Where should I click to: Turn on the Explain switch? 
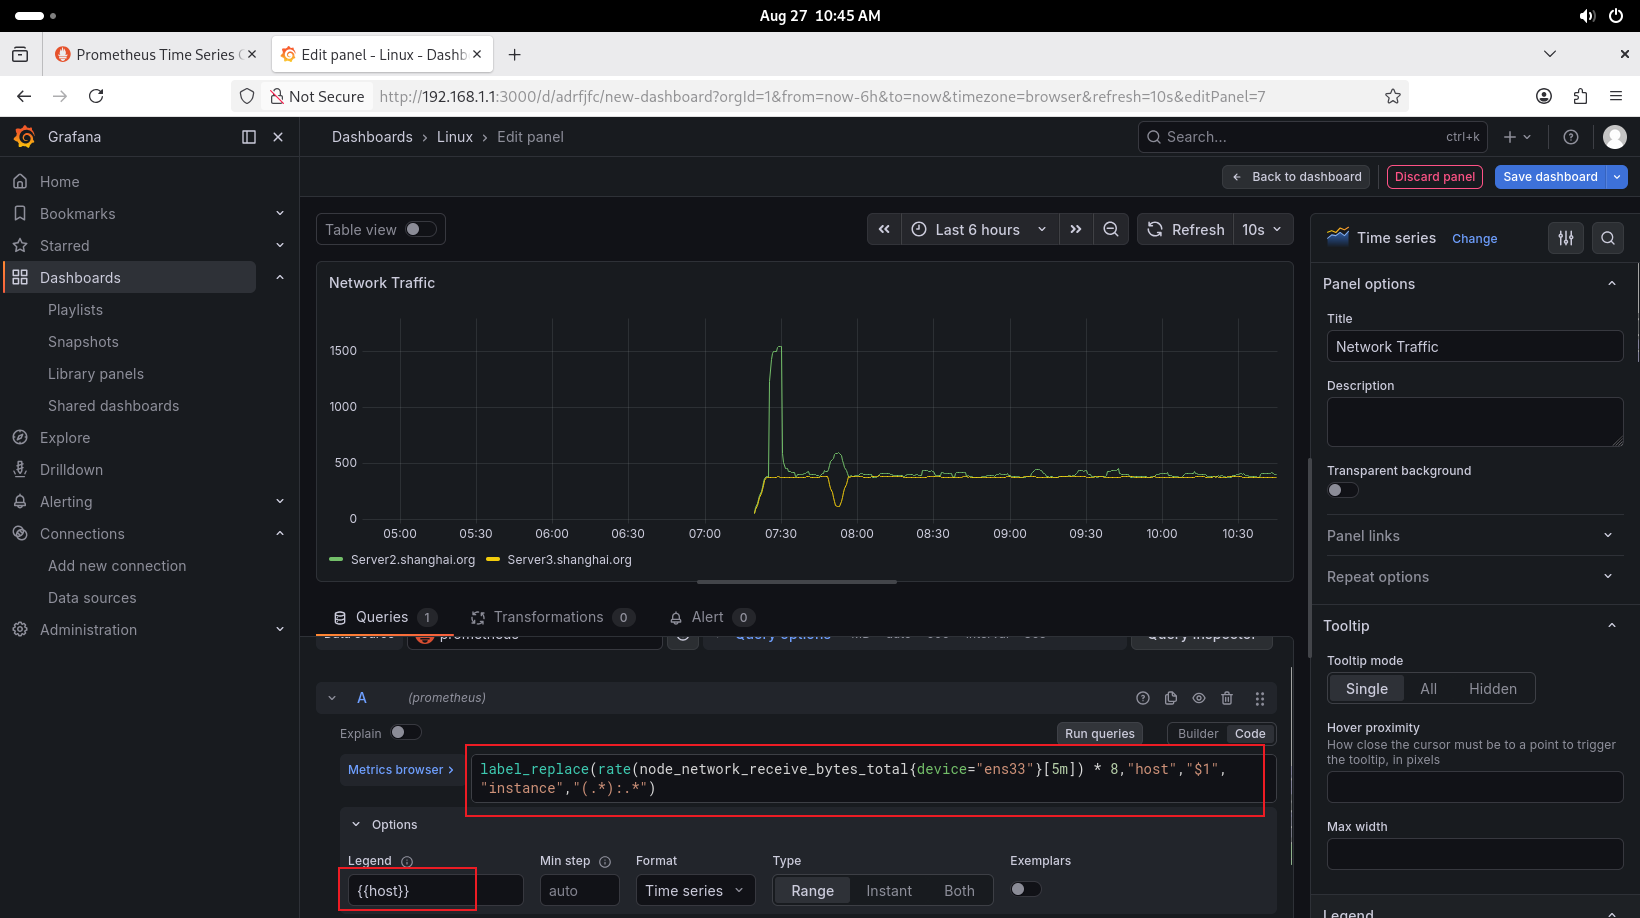tap(405, 732)
